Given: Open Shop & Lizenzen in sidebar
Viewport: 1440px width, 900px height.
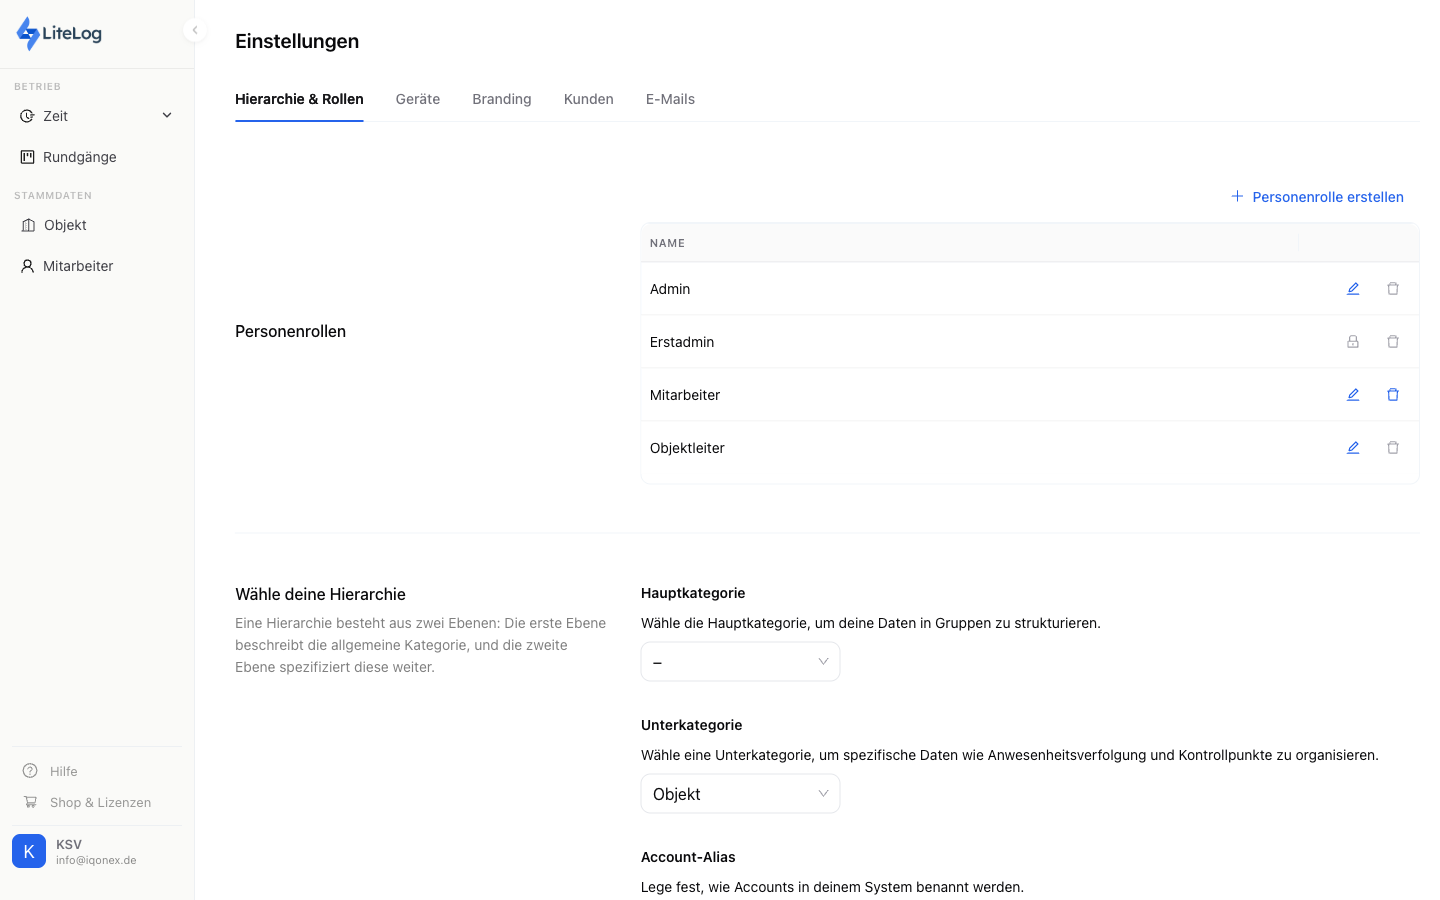Looking at the screenshot, I should coord(100,802).
